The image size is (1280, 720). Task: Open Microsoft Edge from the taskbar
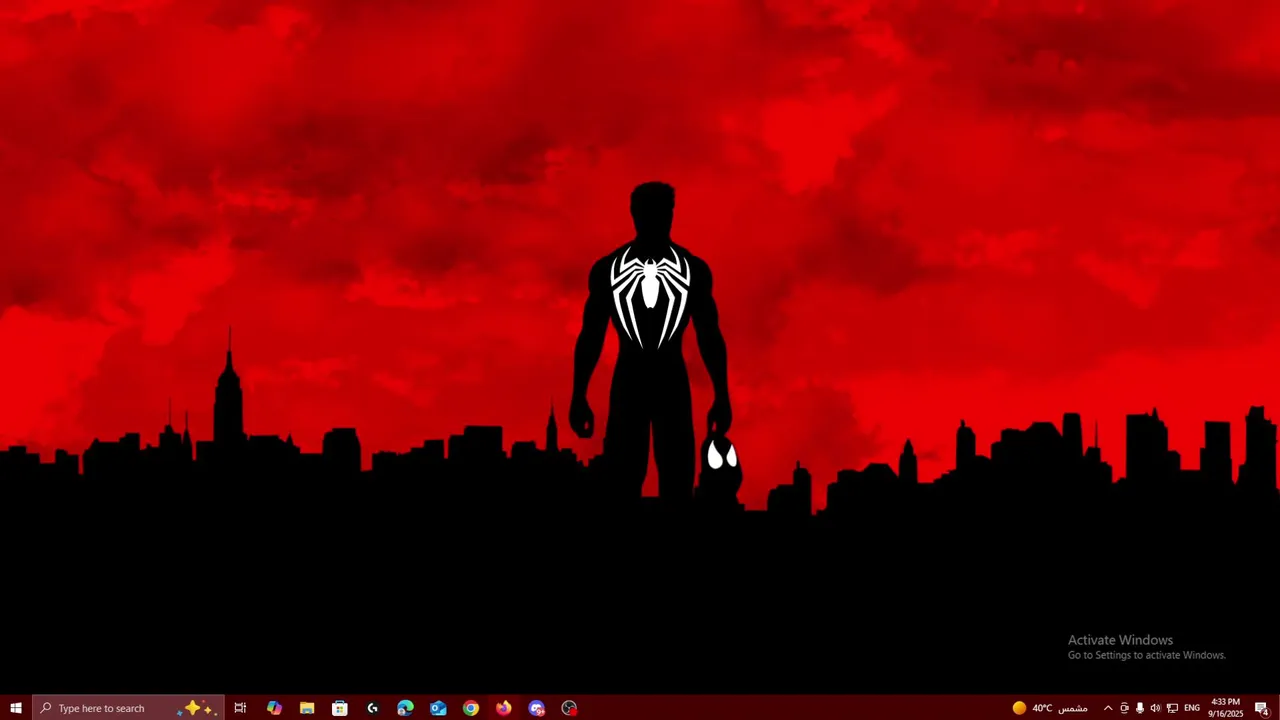405,708
